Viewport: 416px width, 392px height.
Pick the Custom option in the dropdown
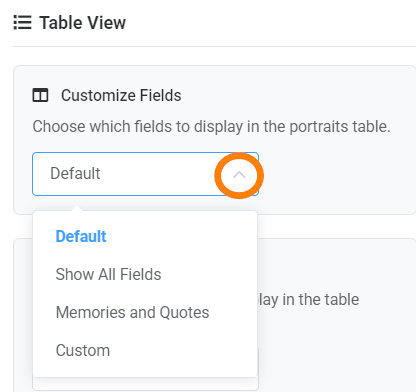(x=83, y=350)
